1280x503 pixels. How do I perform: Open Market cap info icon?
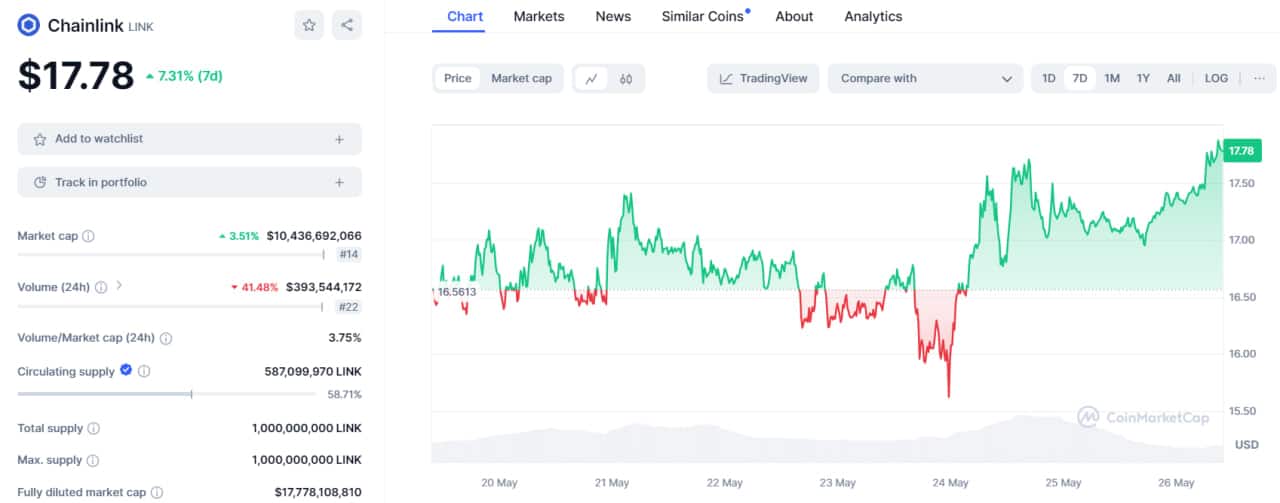pos(88,236)
